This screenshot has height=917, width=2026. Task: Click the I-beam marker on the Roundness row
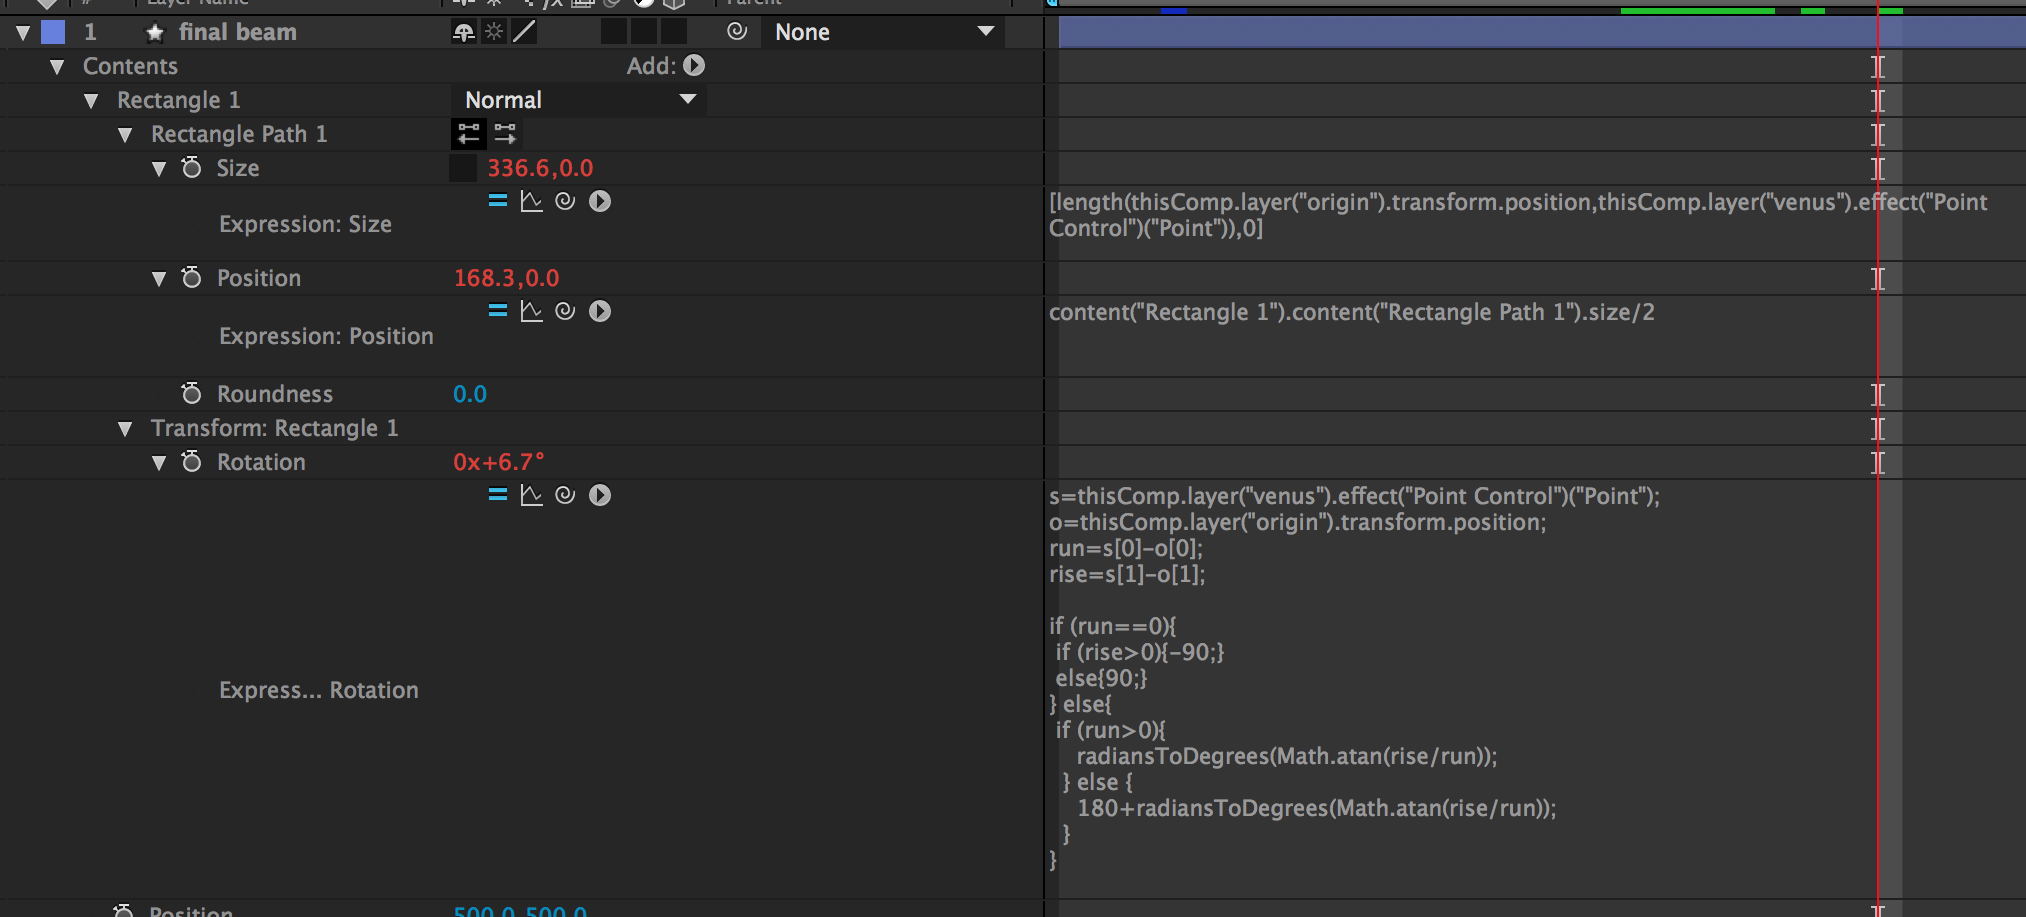1878,395
